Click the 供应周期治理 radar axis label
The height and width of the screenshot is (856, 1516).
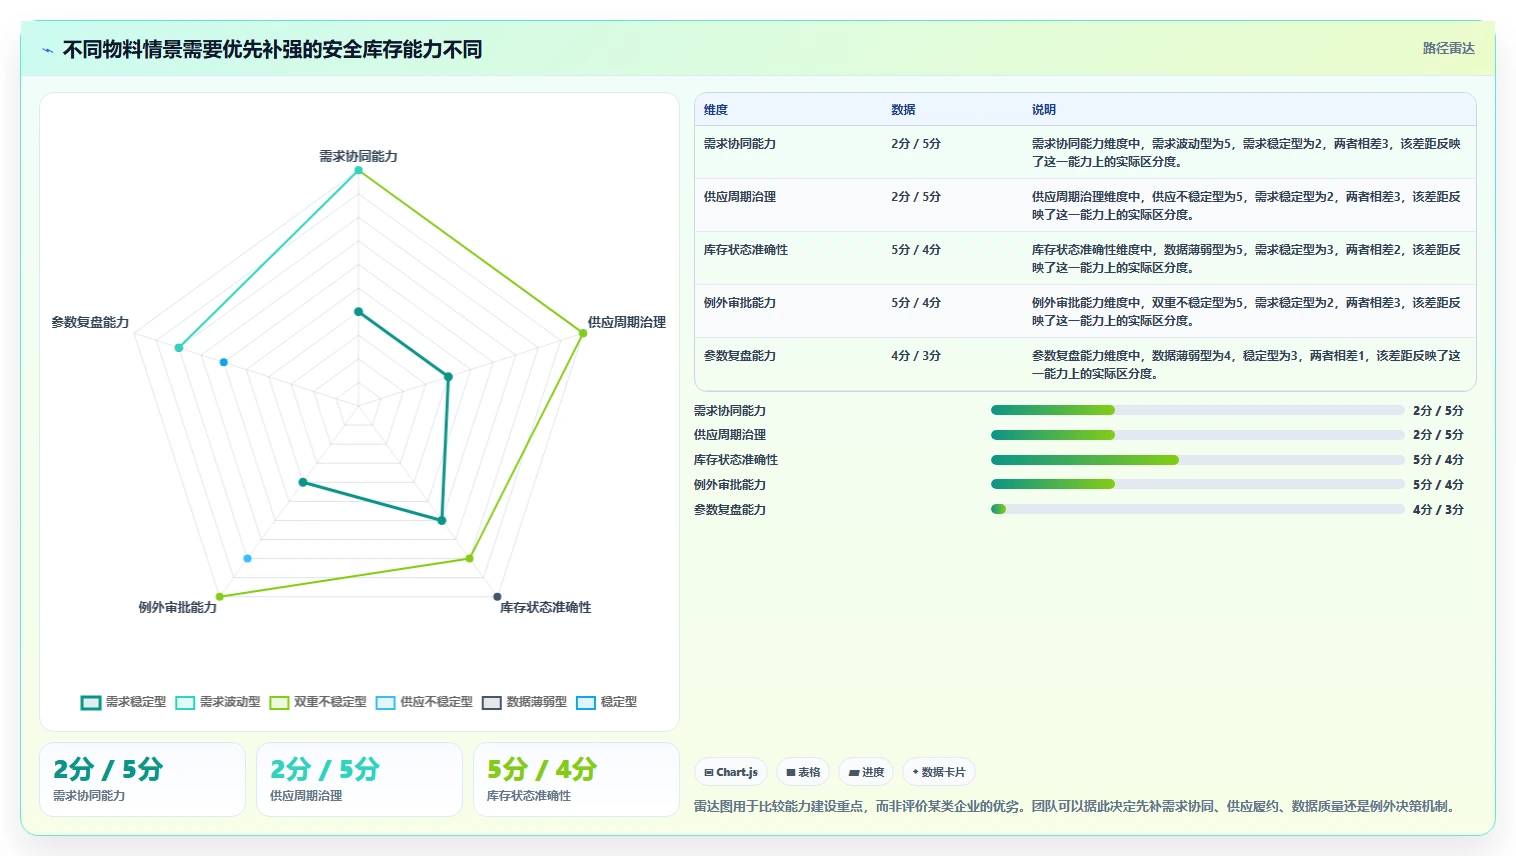pos(627,322)
